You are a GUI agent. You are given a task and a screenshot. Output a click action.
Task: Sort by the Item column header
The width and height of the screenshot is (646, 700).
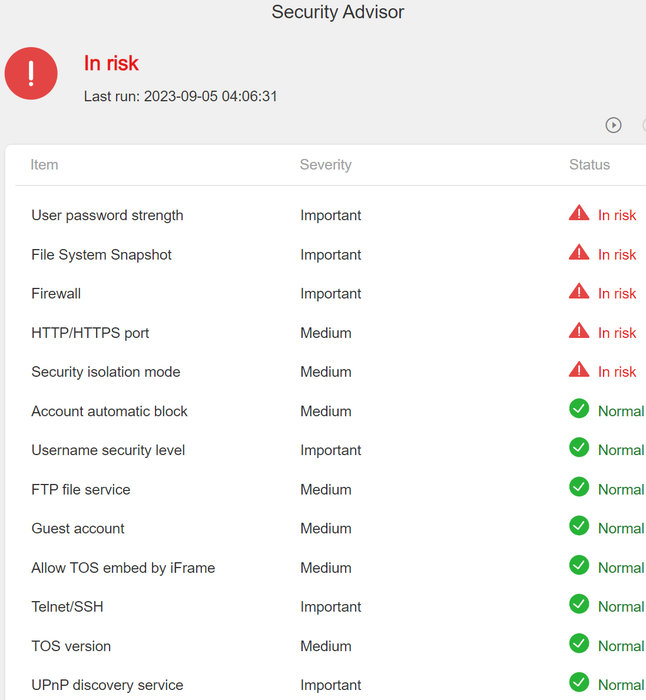(45, 165)
